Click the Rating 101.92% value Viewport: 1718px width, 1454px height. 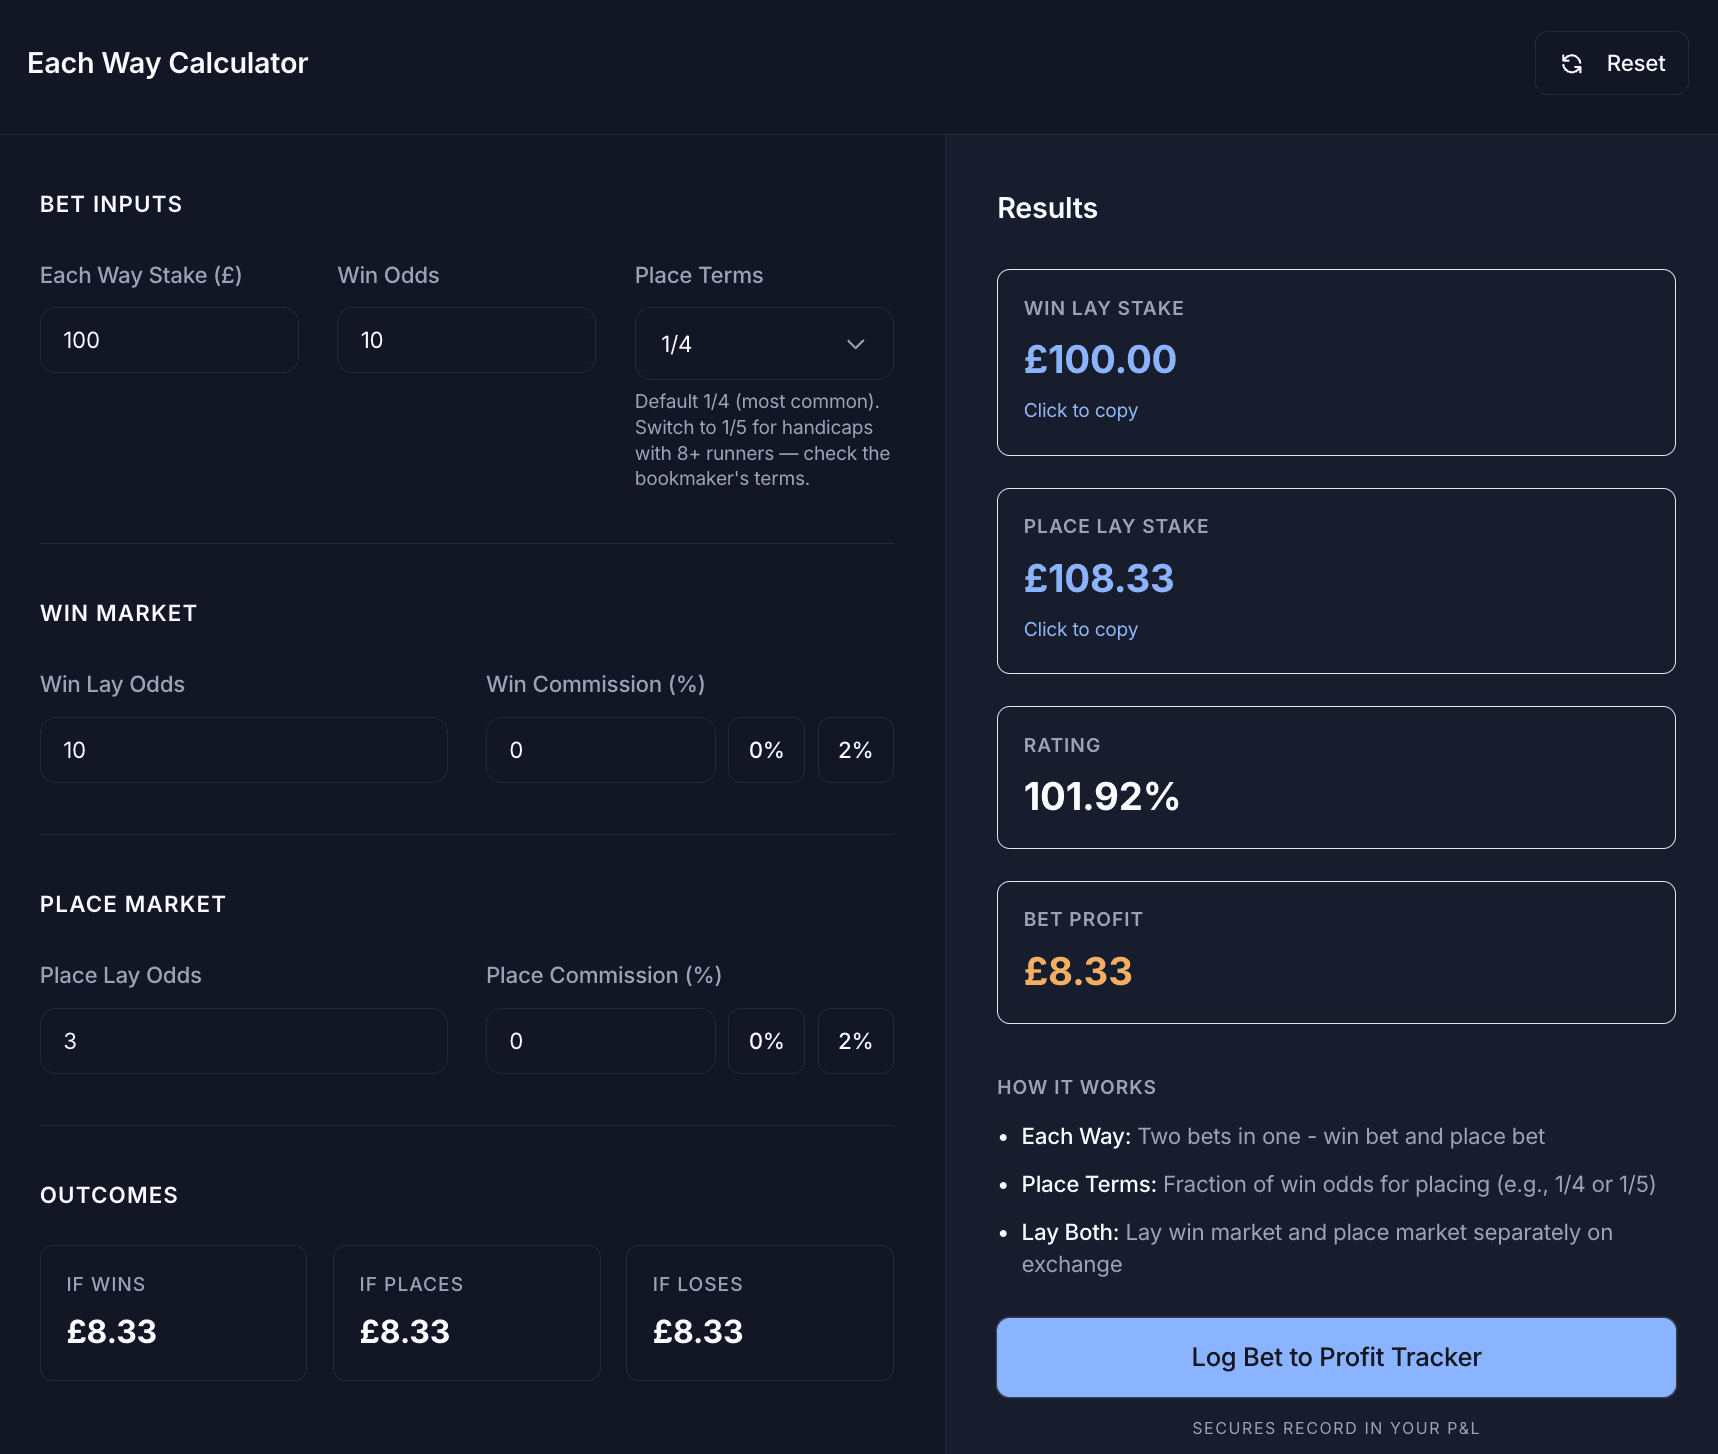pos(1101,797)
